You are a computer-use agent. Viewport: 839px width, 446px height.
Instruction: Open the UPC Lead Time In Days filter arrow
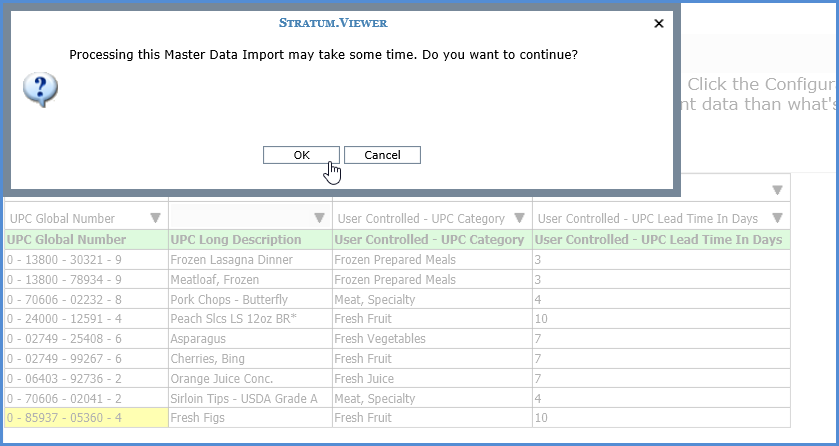click(x=777, y=218)
